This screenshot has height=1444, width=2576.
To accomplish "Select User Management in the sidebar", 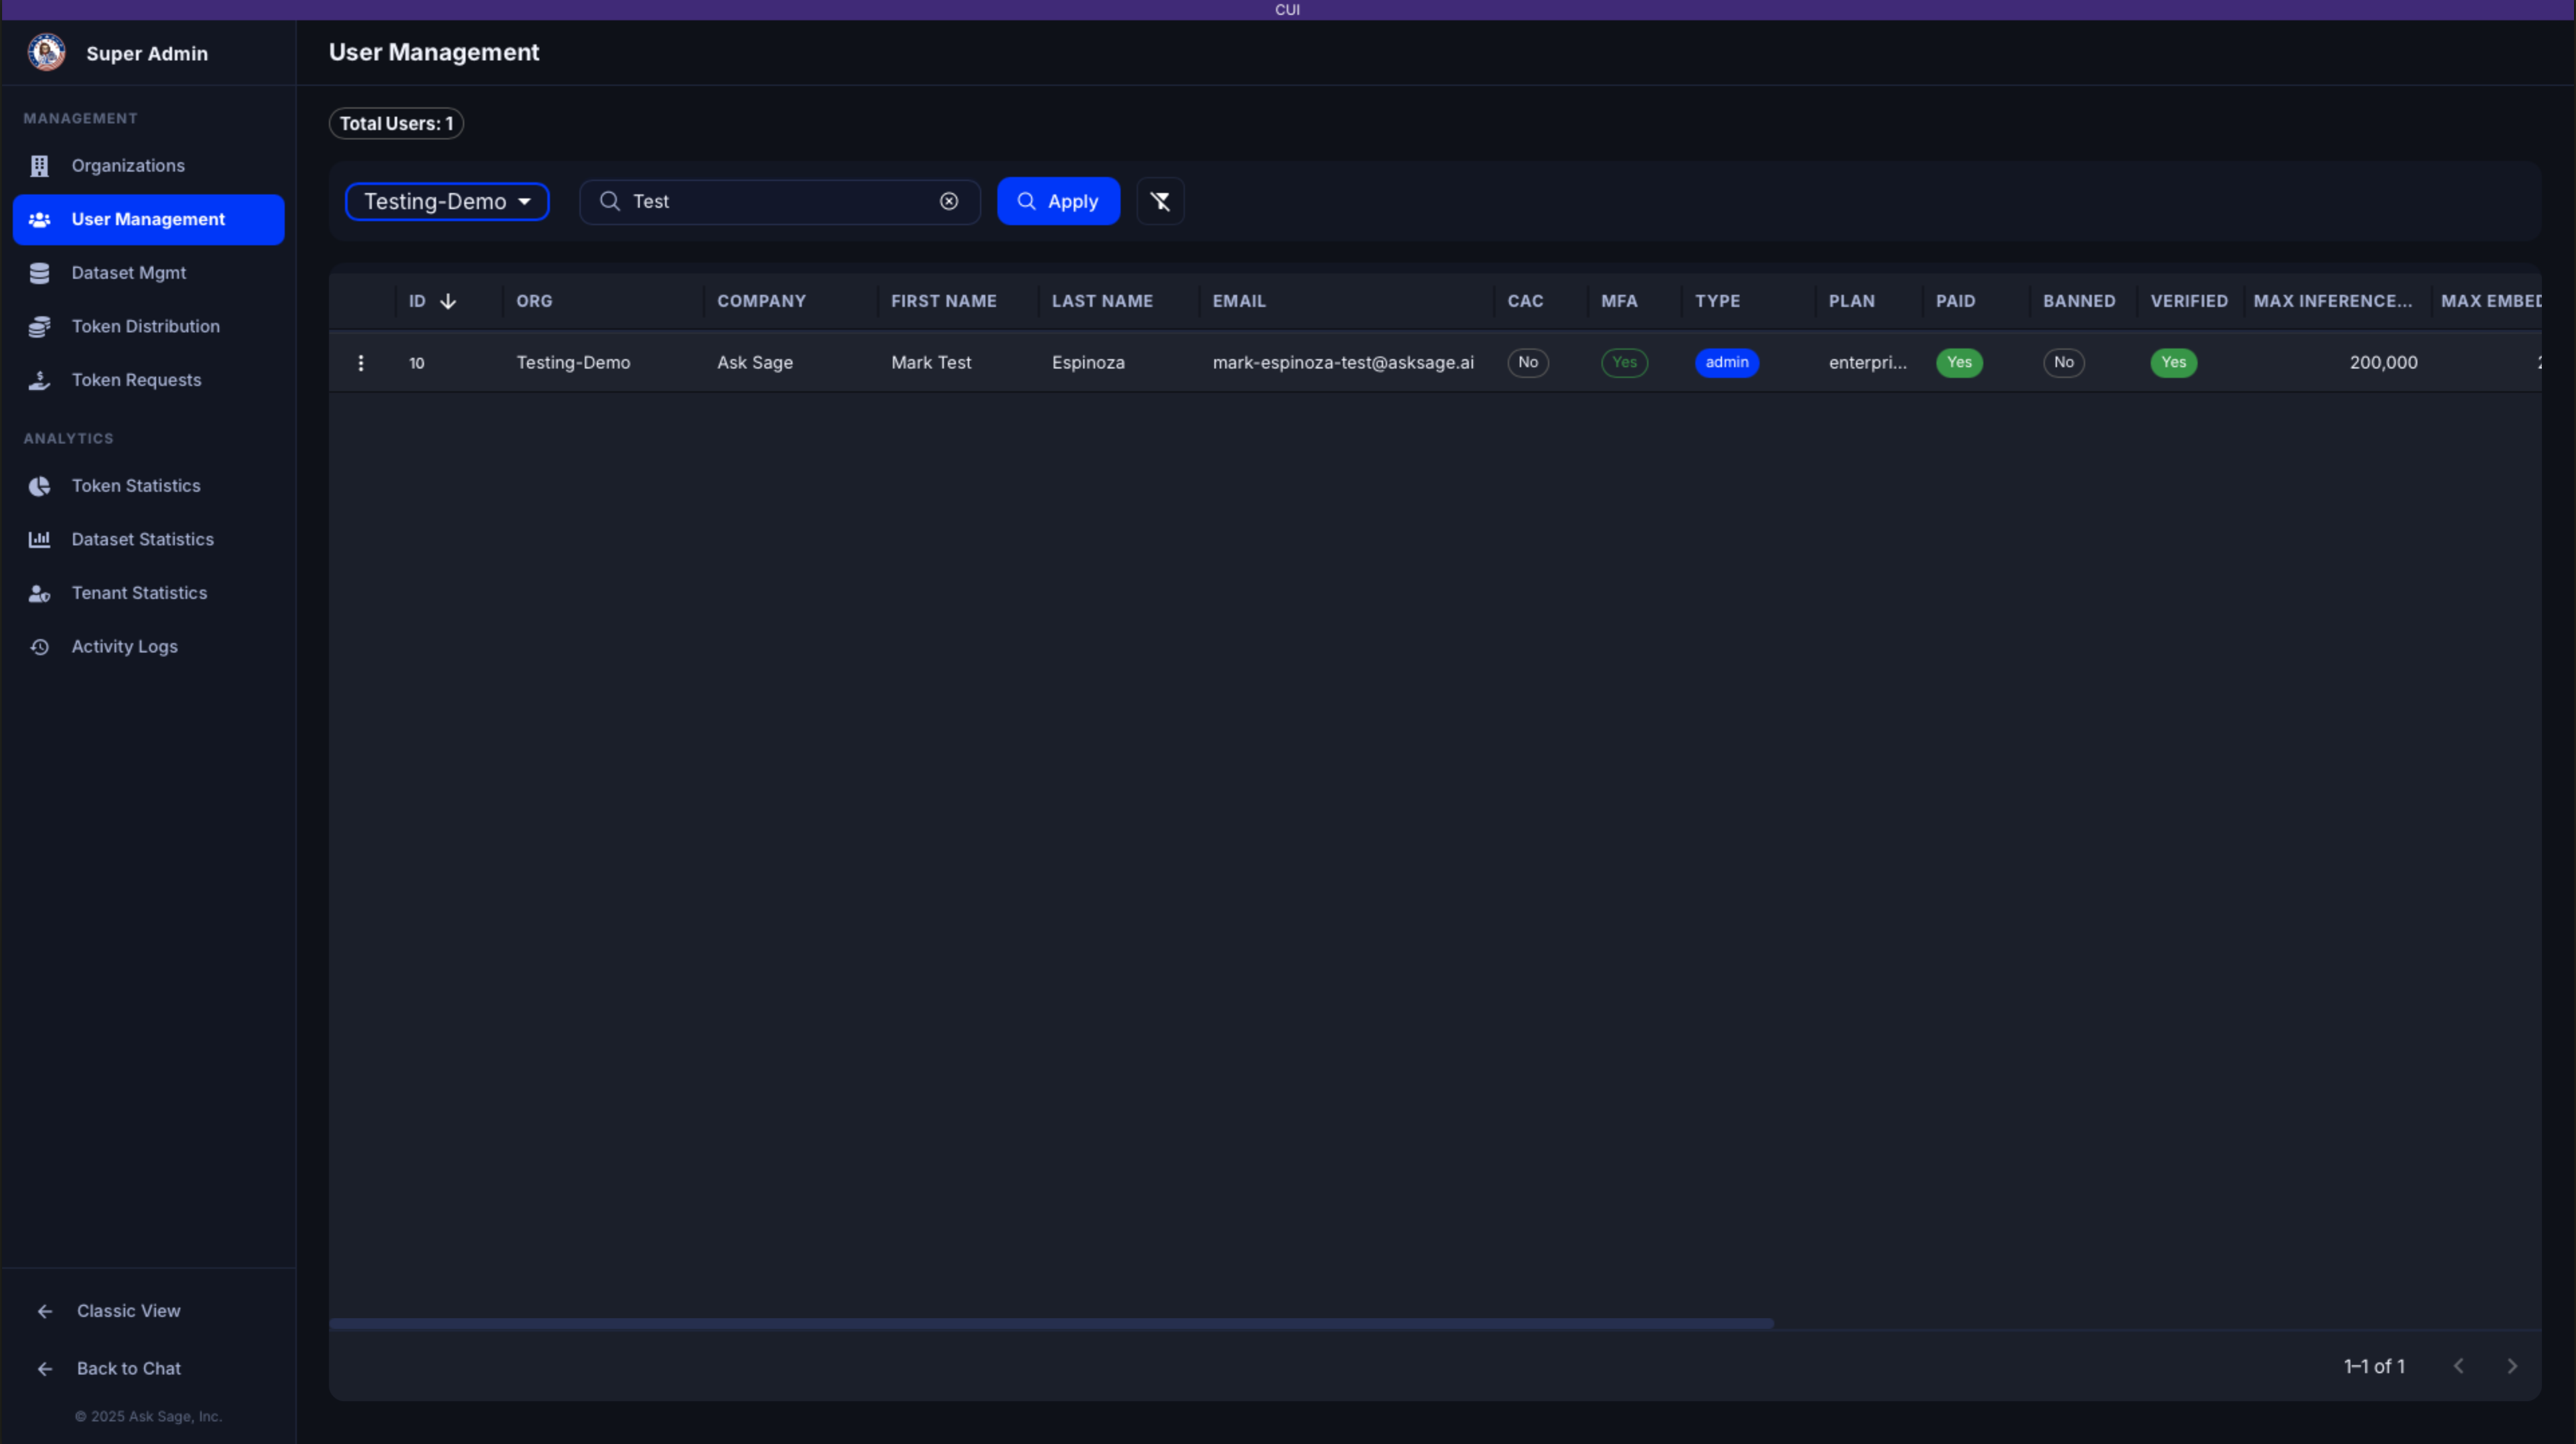I will (147, 219).
